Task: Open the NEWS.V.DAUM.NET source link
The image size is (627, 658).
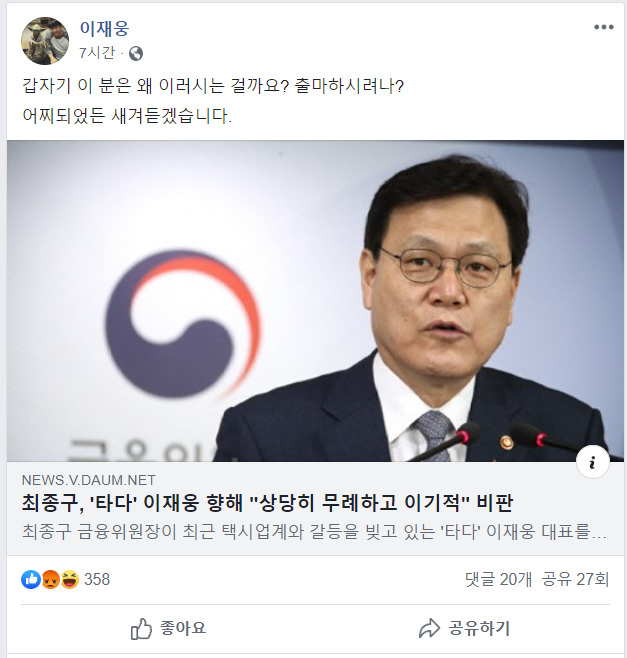Action: click(x=89, y=480)
